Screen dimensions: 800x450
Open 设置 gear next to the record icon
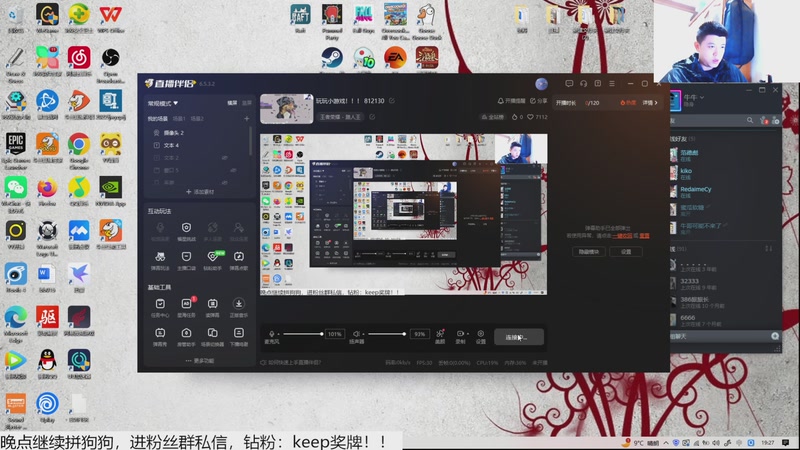click(x=481, y=336)
